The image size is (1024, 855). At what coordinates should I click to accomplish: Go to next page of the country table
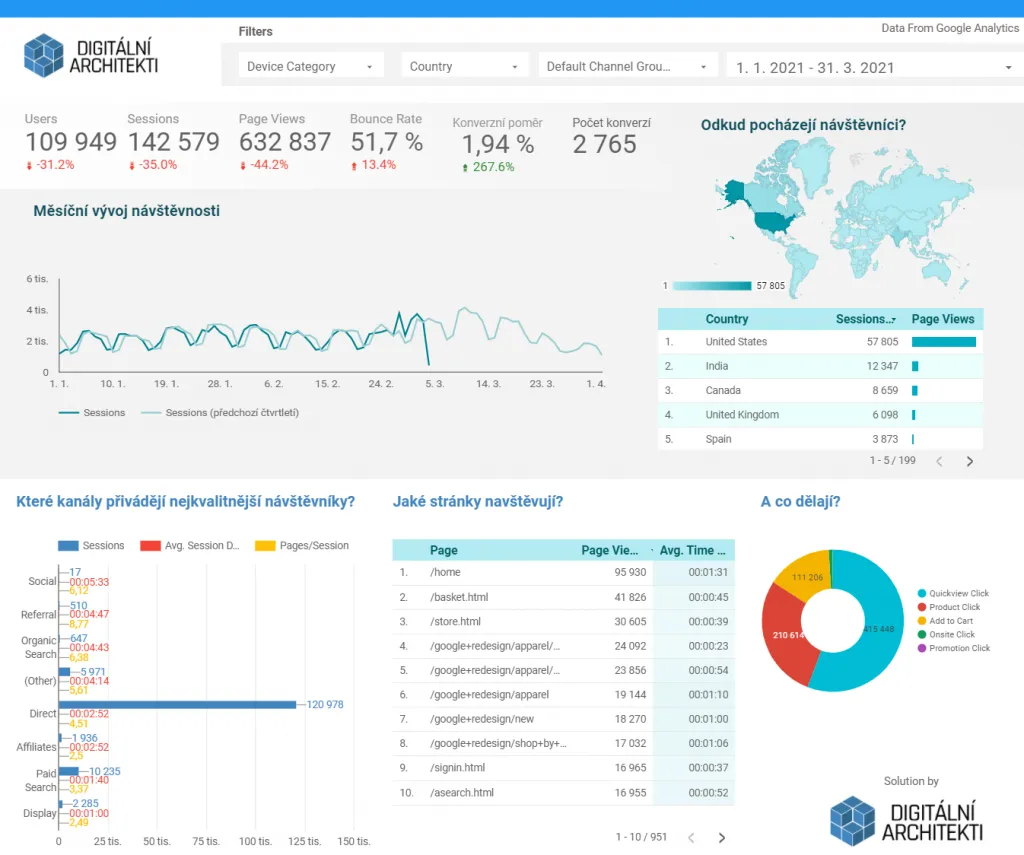click(x=970, y=461)
